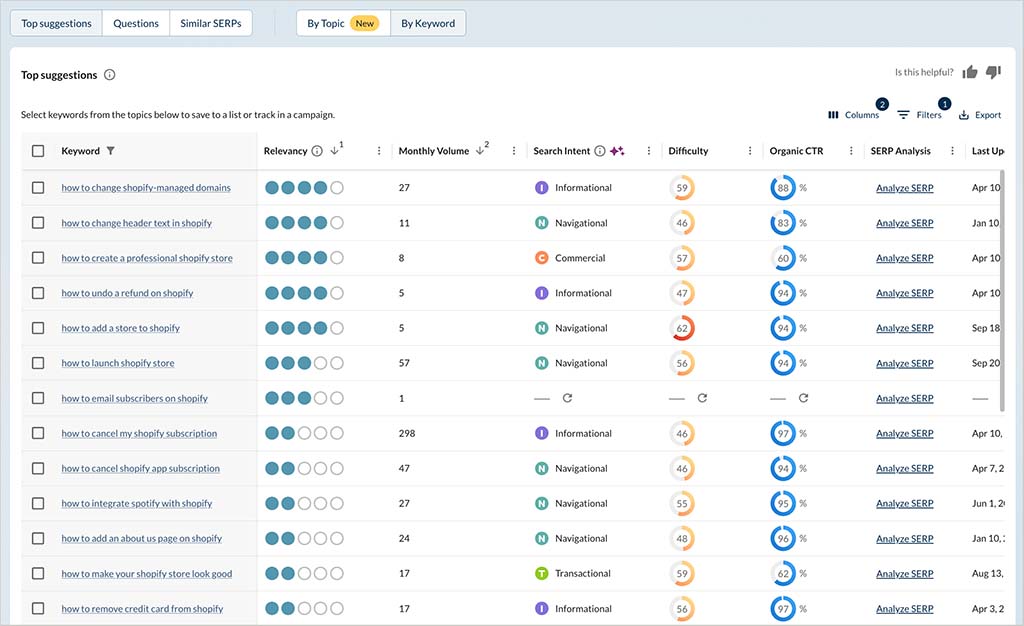Analyze SERP for launch shopify store
Image resolution: width=1024 pixels, height=626 pixels.
click(904, 363)
